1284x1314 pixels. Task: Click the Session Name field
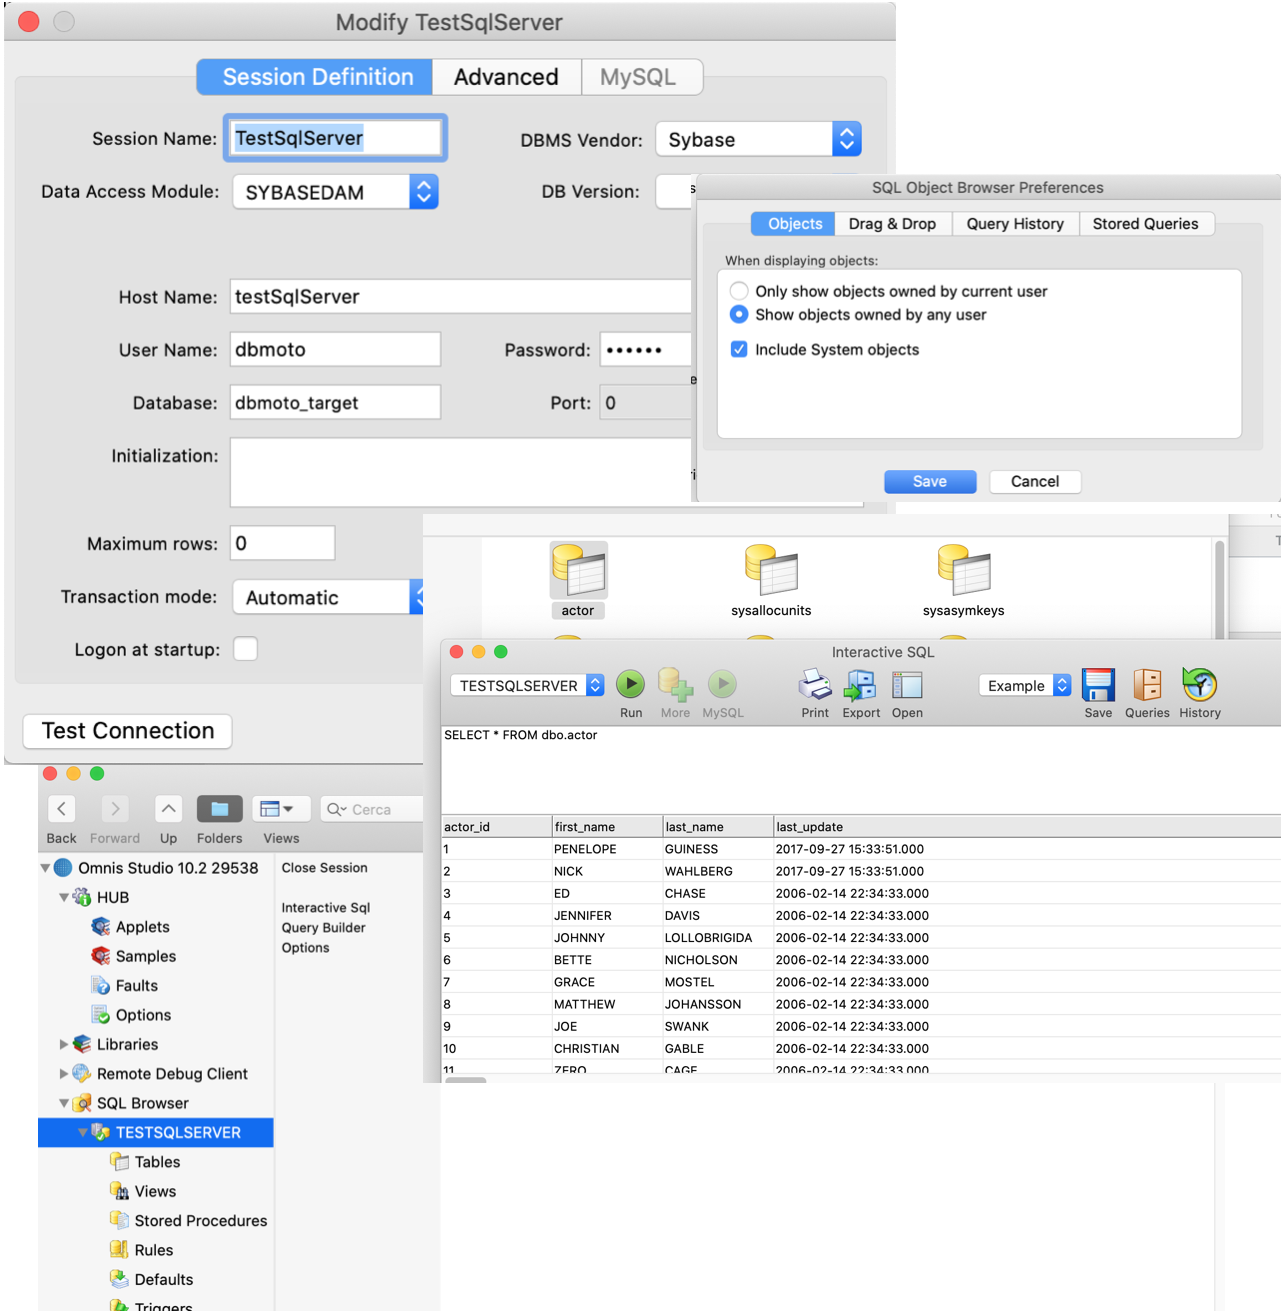(x=335, y=138)
